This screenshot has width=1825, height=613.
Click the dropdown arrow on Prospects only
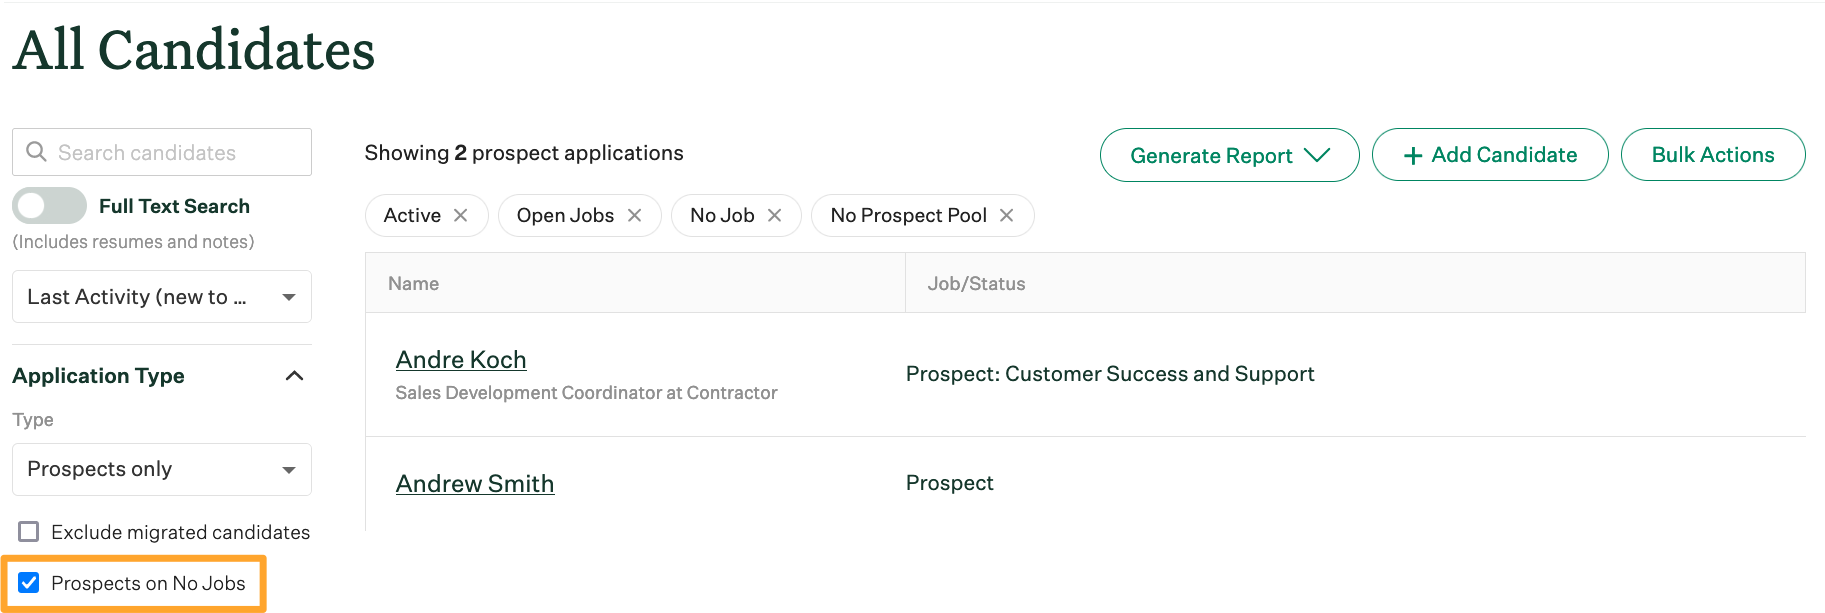pyautogui.click(x=290, y=469)
